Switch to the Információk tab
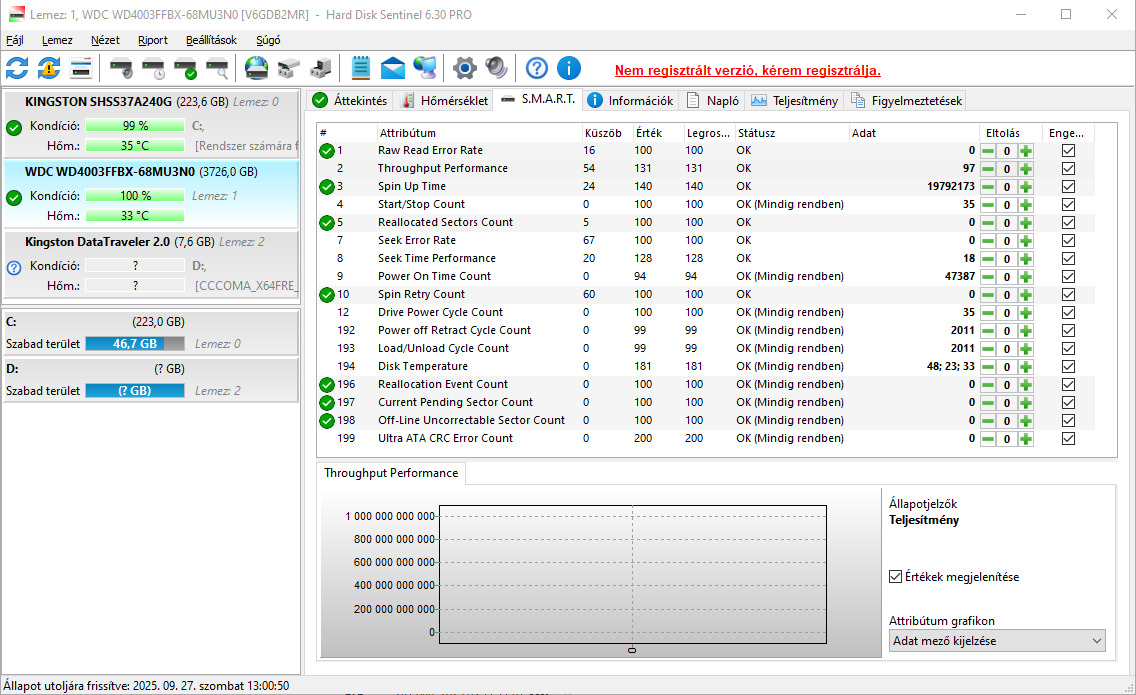Viewport: 1136px width, 695px height. (631, 101)
